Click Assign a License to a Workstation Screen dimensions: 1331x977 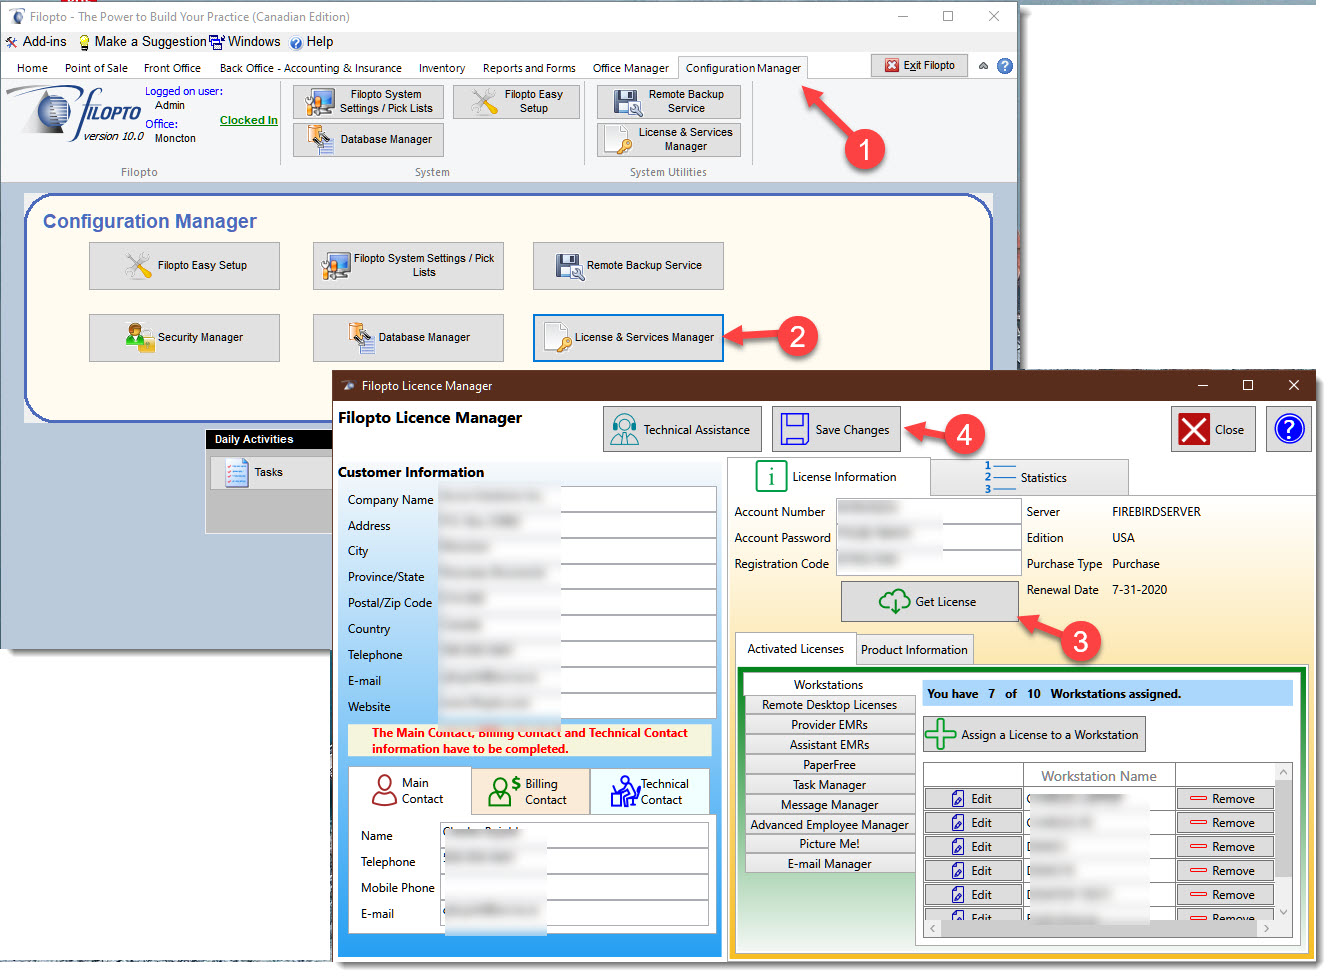point(1034,735)
